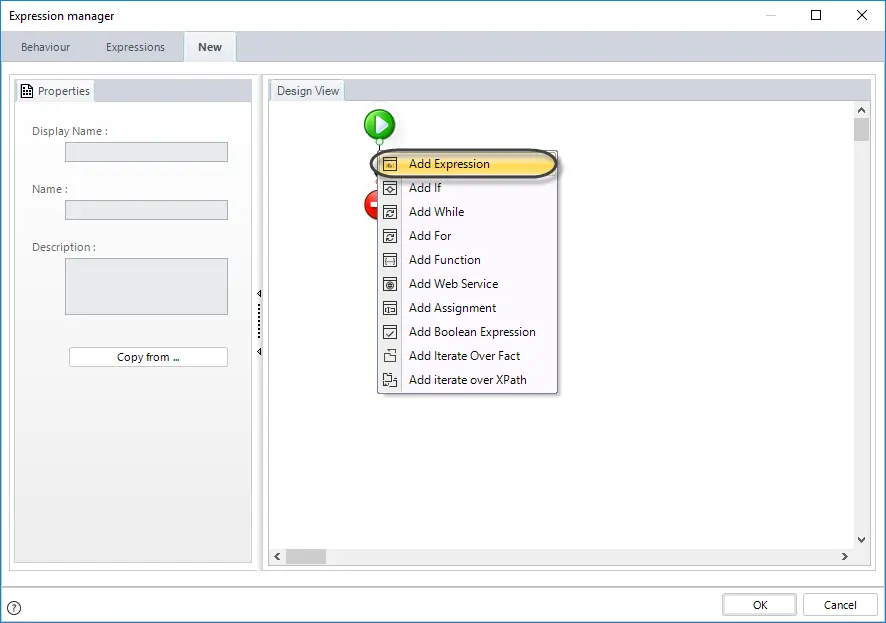The image size is (886, 623).
Task: Click the horizontal scrollbar left arrow
Action: pyautogui.click(x=277, y=556)
